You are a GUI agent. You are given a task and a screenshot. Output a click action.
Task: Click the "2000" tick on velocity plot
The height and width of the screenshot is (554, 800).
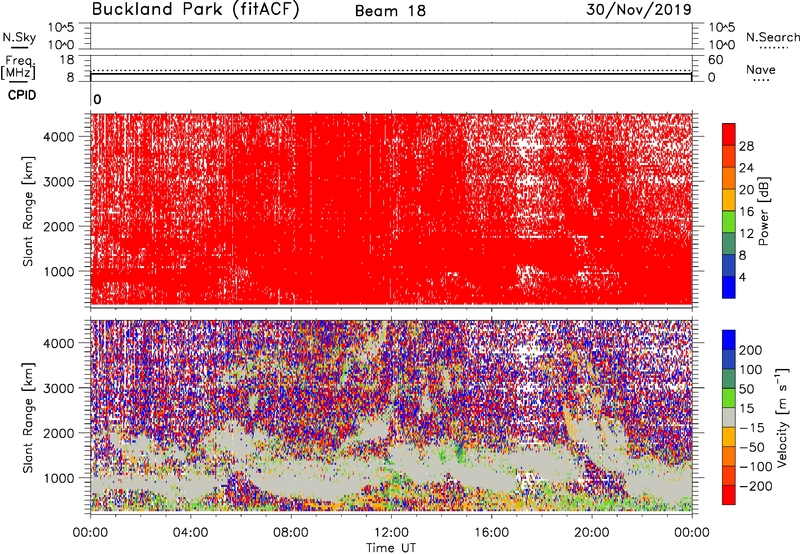[x=59, y=433]
